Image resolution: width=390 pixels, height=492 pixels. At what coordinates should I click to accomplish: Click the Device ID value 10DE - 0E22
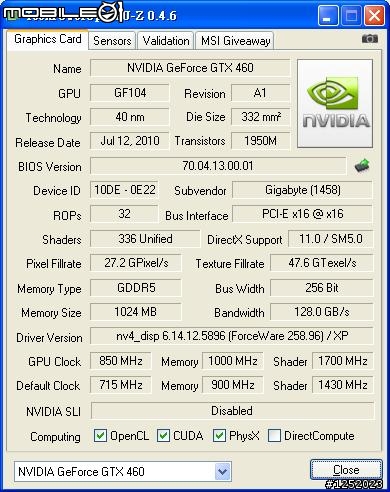(124, 190)
